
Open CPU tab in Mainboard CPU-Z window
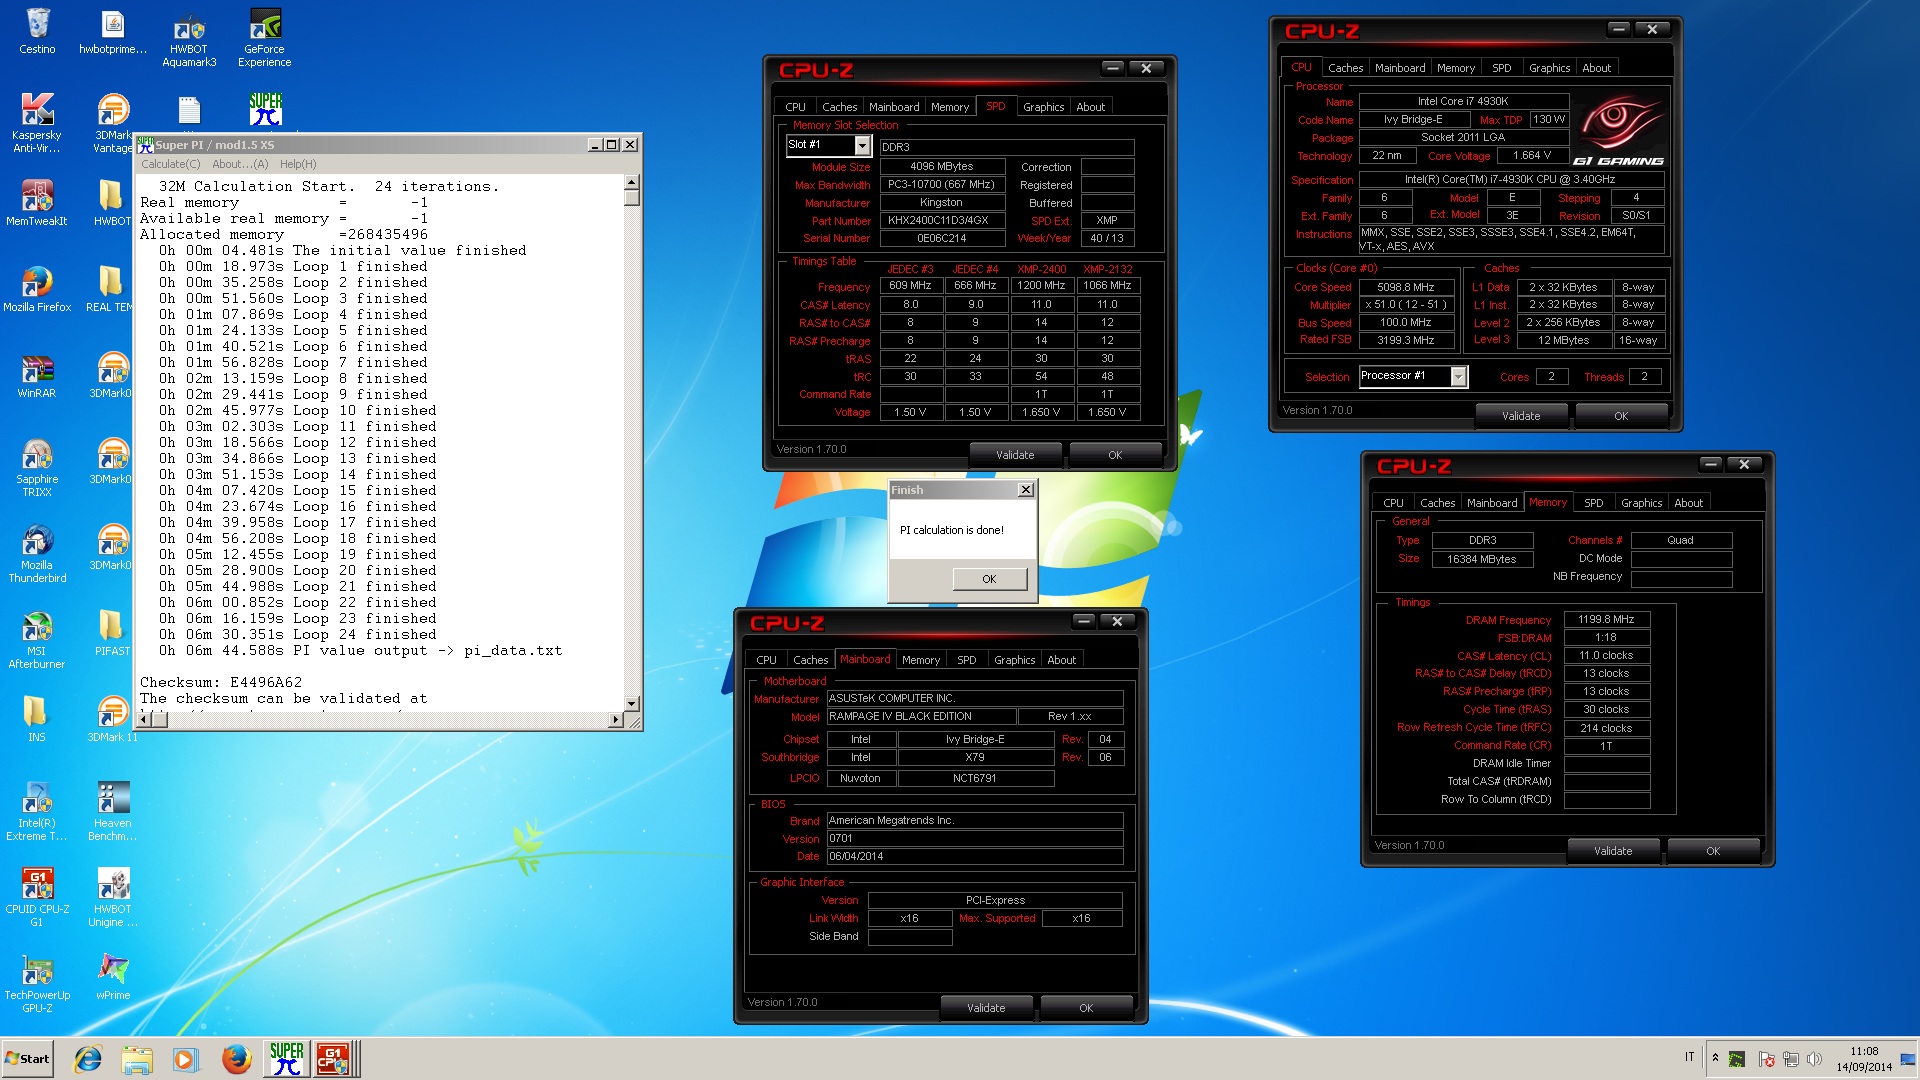[766, 660]
